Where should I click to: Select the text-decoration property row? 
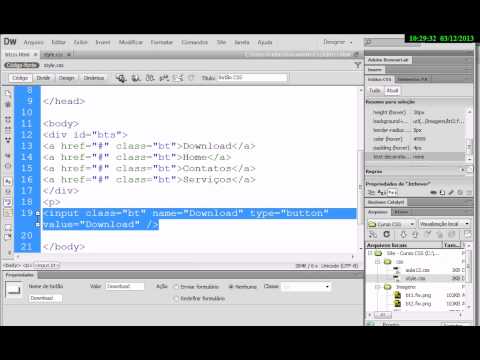pyautogui.click(x=415, y=157)
